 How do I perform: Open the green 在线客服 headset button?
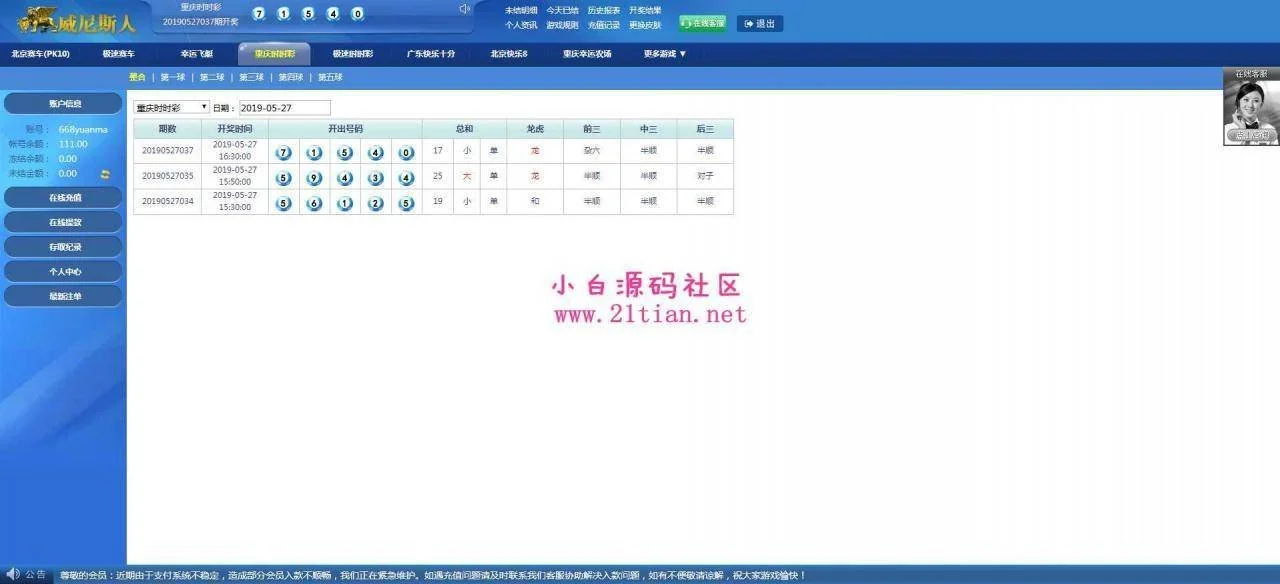[x=702, y=23]
